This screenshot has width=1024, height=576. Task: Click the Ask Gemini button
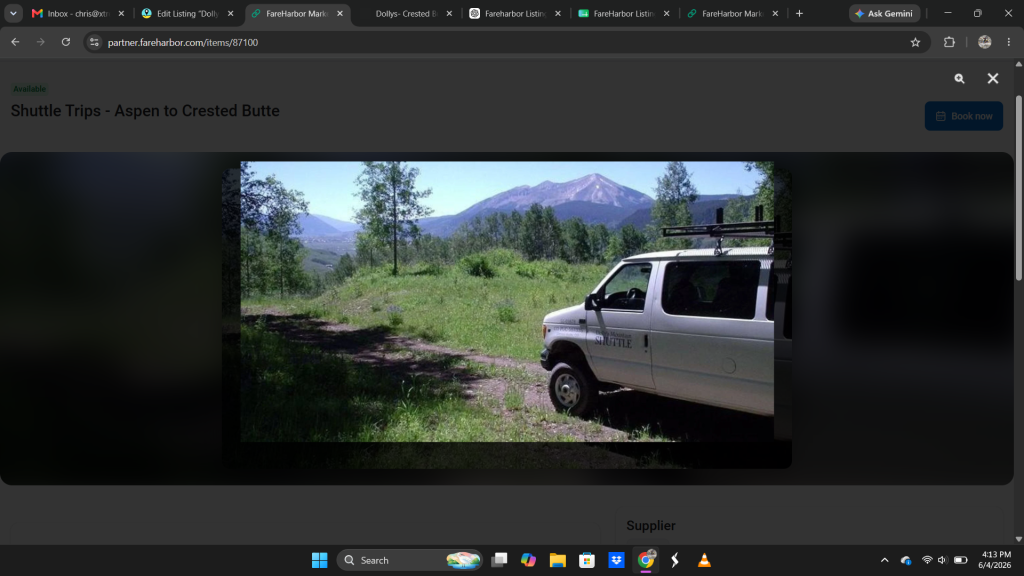pos(884,13)
